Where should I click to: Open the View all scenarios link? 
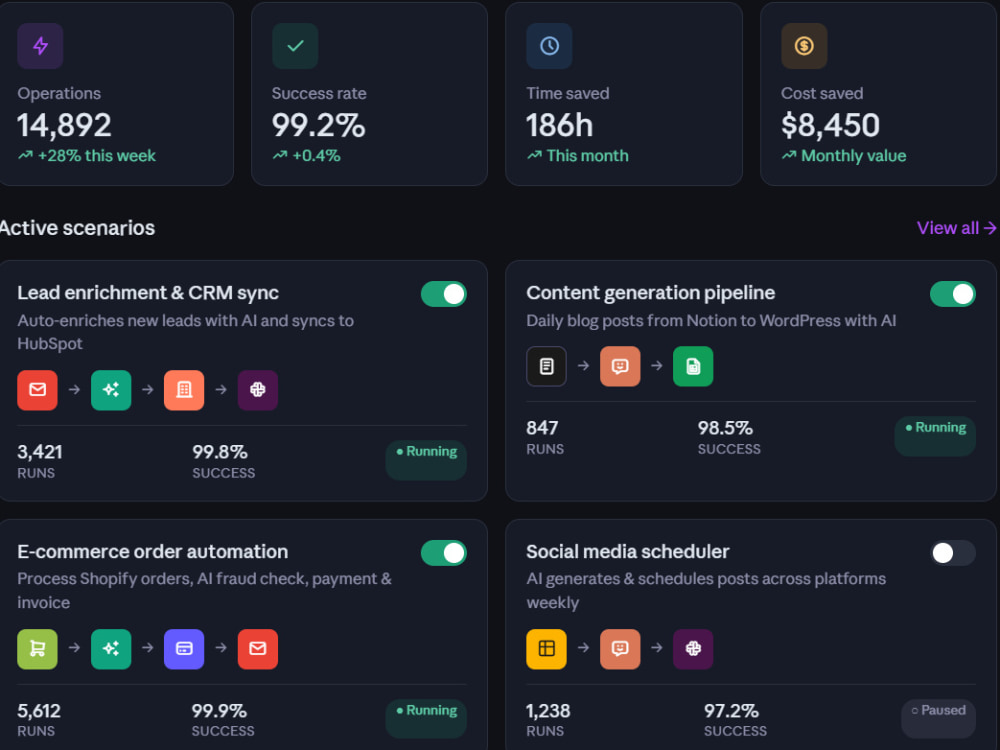tap(956, 228)
